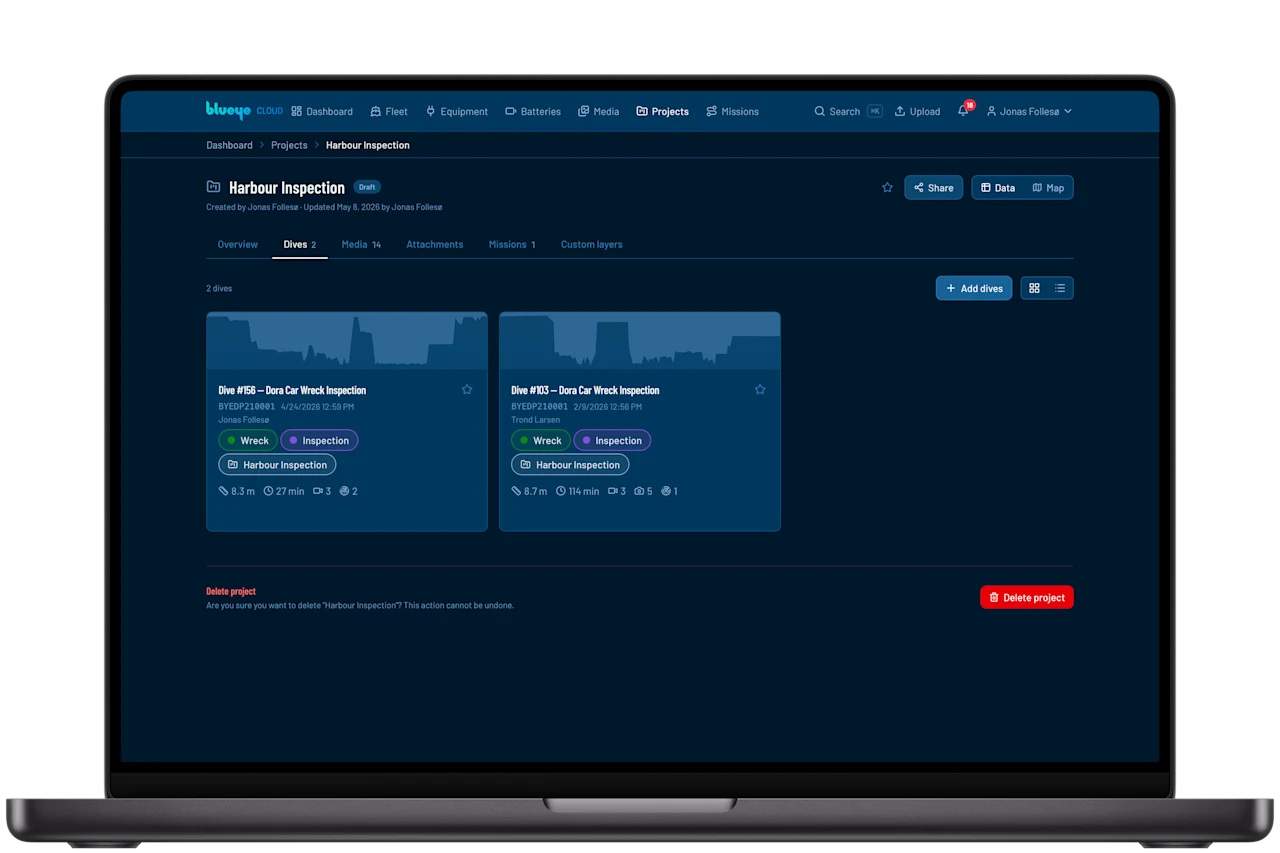Open Dashboard in top navigation
Viewport: 1280px width, 853px height.
click(x=322, y=111)
